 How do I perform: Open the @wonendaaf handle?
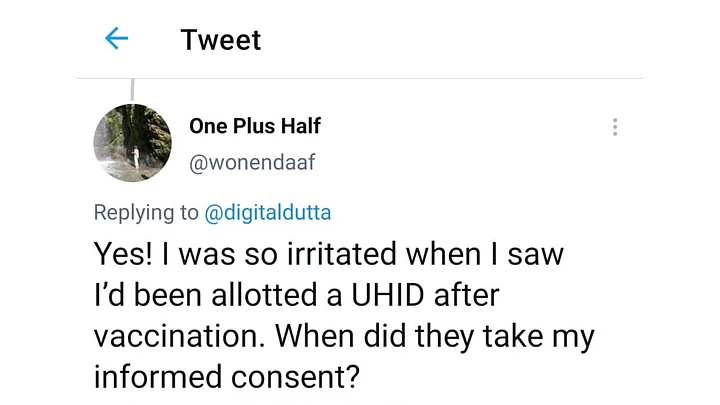coord(252,161)
